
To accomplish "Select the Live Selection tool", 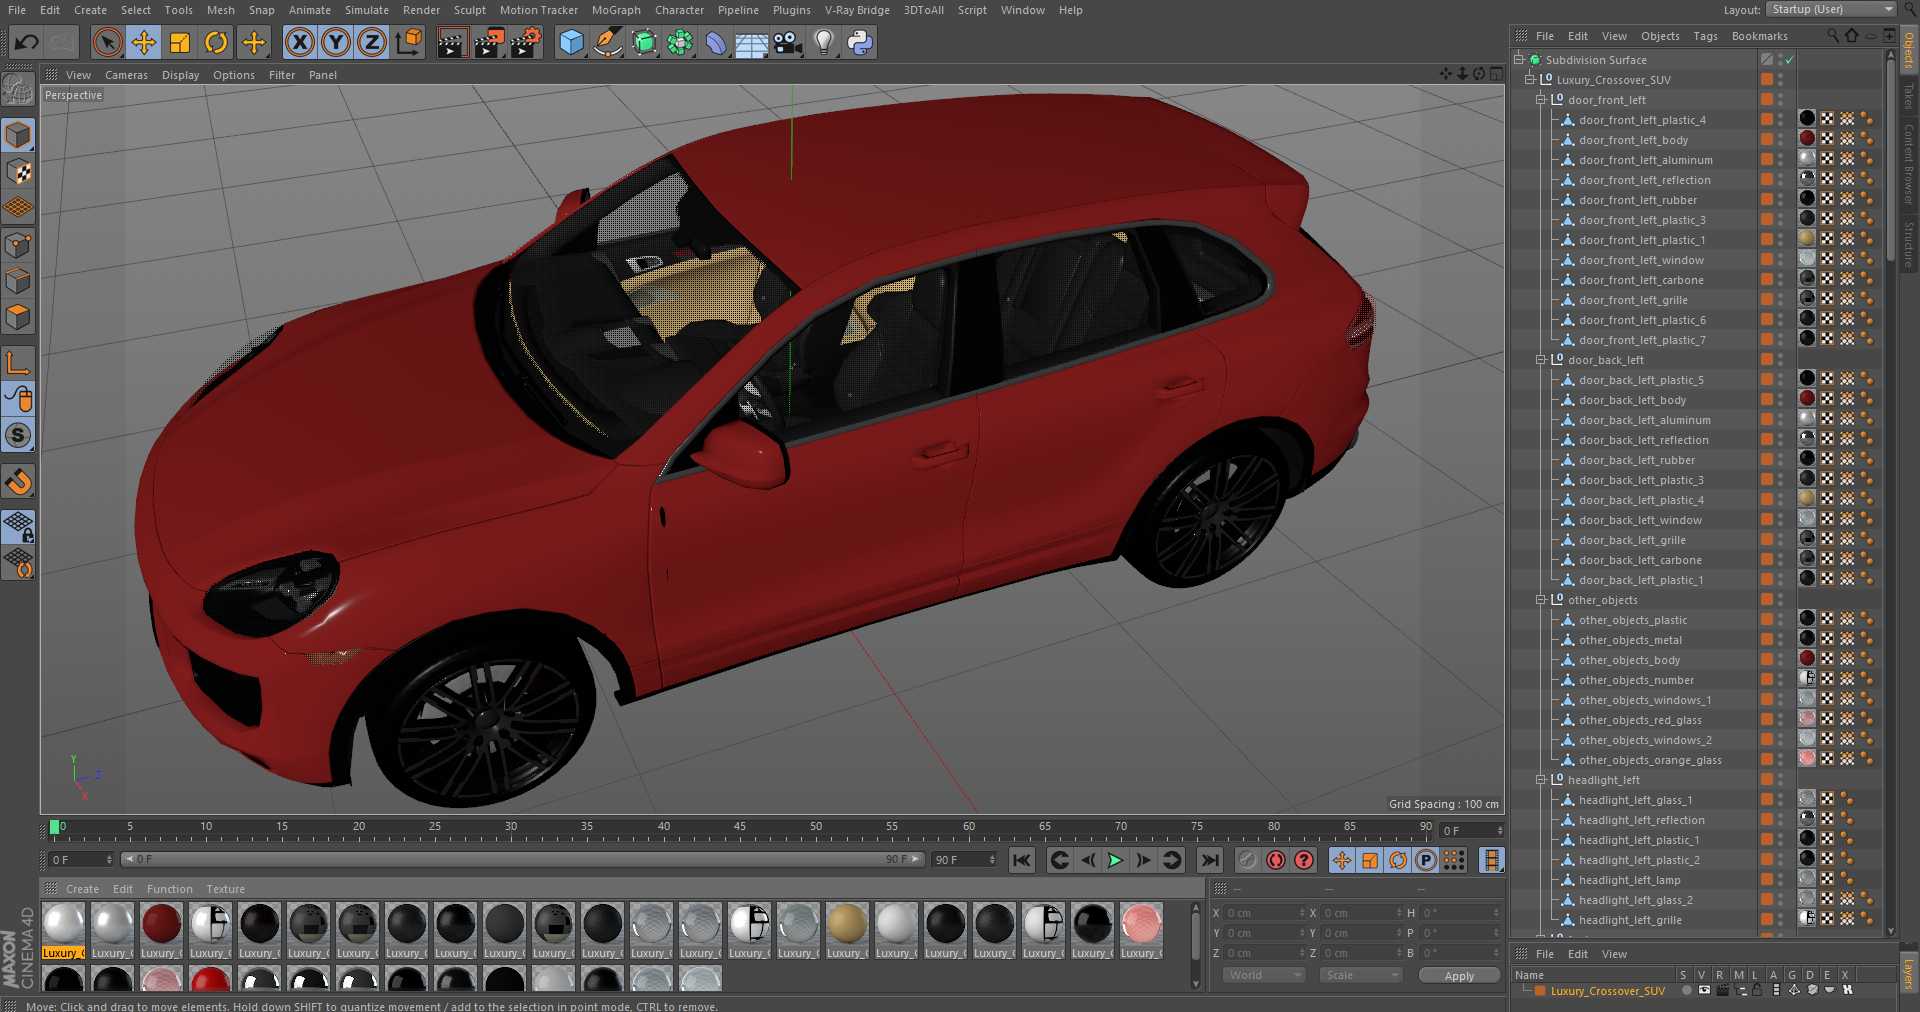I will click(x=107, y=42).
